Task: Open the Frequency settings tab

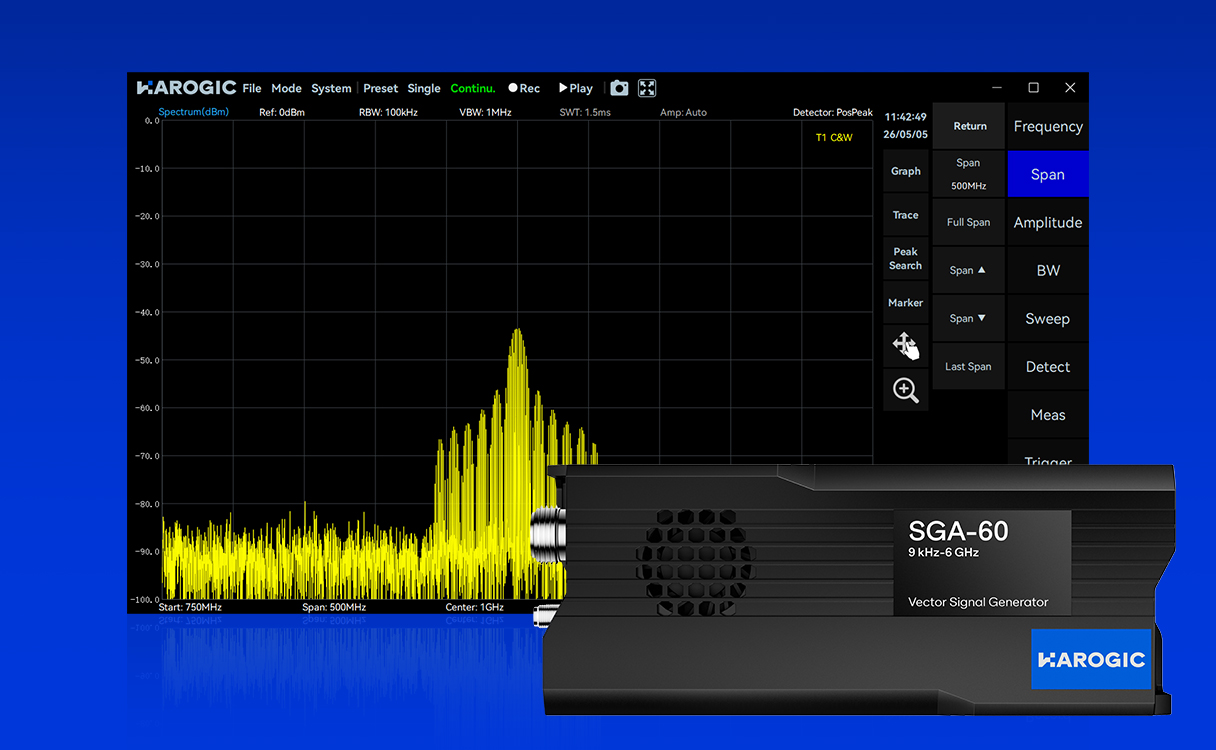Action: point(1048,126)
